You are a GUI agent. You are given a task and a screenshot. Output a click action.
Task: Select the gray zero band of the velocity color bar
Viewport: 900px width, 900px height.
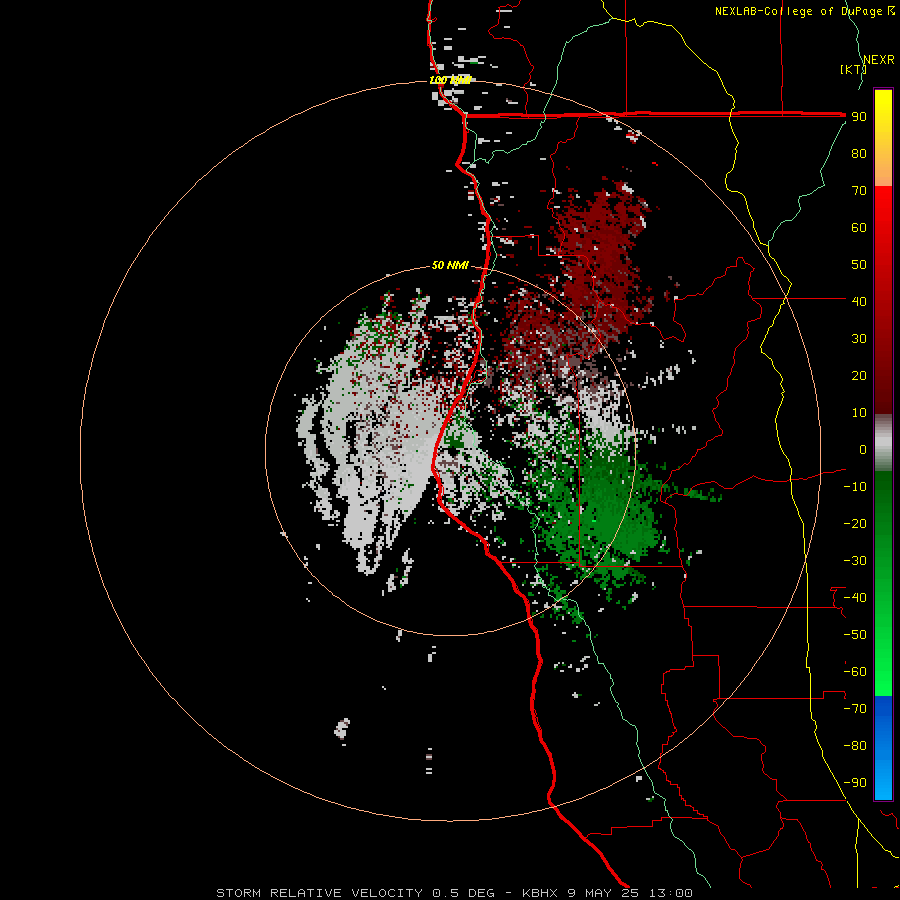coord(883,443)
